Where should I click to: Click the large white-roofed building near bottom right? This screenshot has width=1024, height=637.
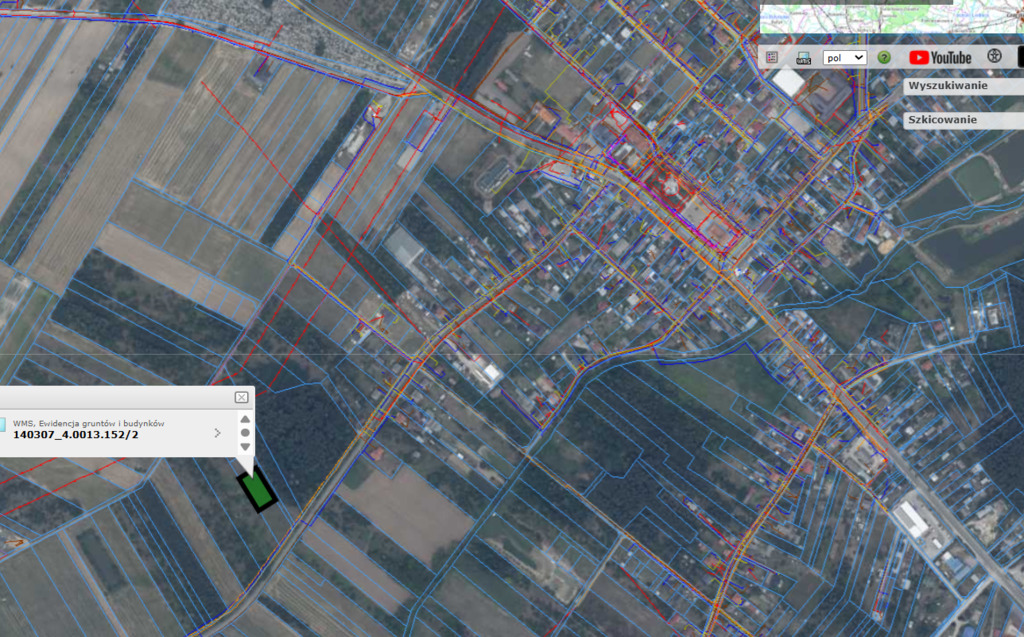pyautogui.click(x=911, y=520)
